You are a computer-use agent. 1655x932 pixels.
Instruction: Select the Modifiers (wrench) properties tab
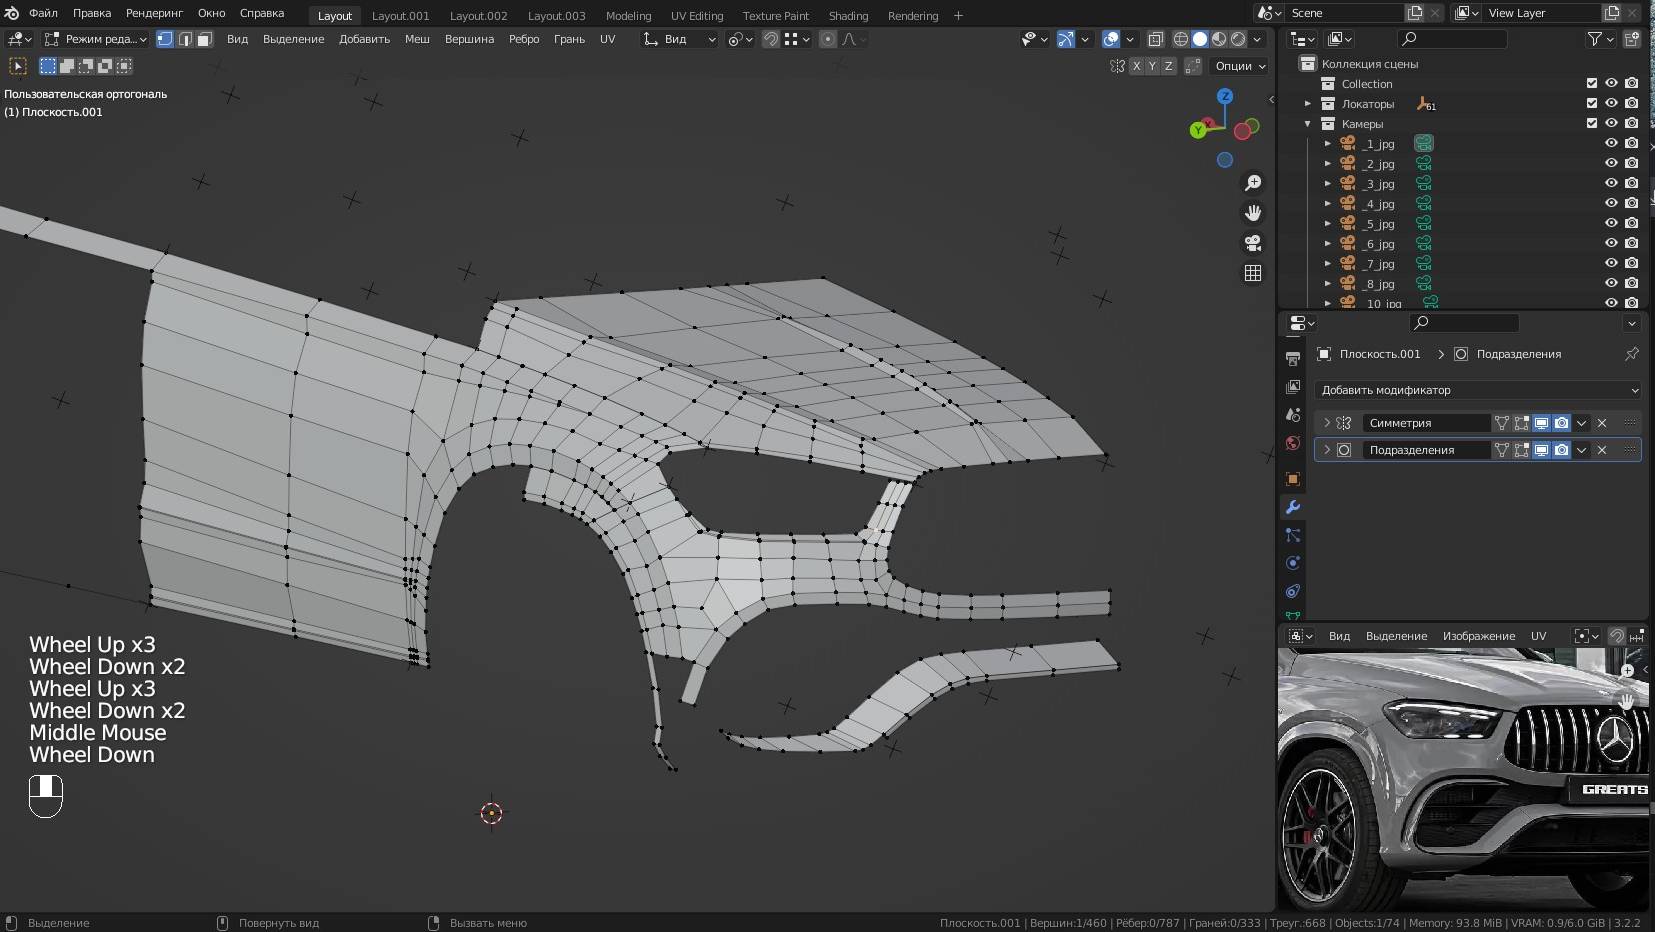pyautogui.click(x=1293, y=507)
